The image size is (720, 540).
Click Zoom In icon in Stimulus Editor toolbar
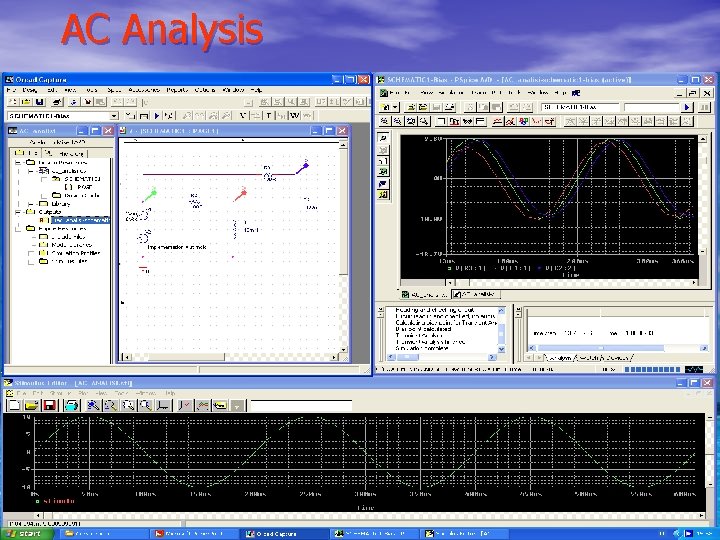pos(93,405)
